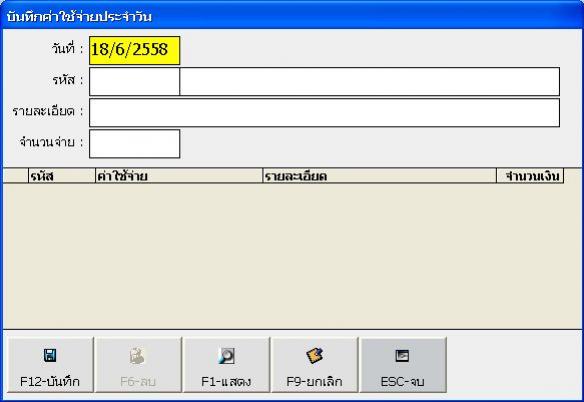Click inside the empty expense list area
584x402 pixels.
[x=292, y=256]
